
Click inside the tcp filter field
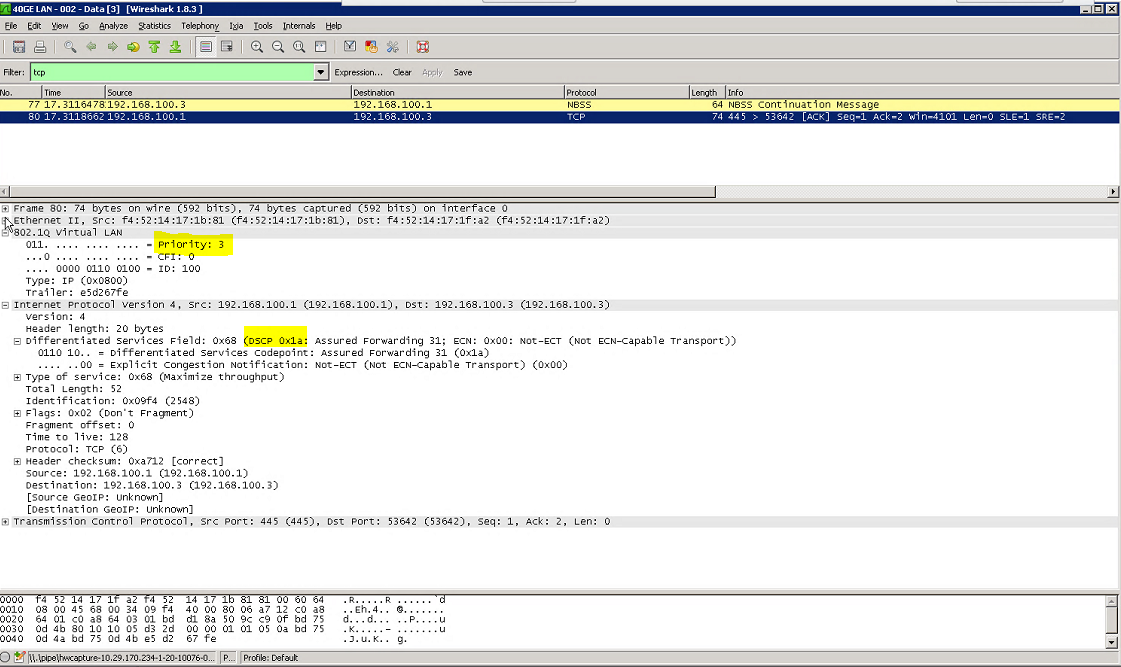pos(170,72)
